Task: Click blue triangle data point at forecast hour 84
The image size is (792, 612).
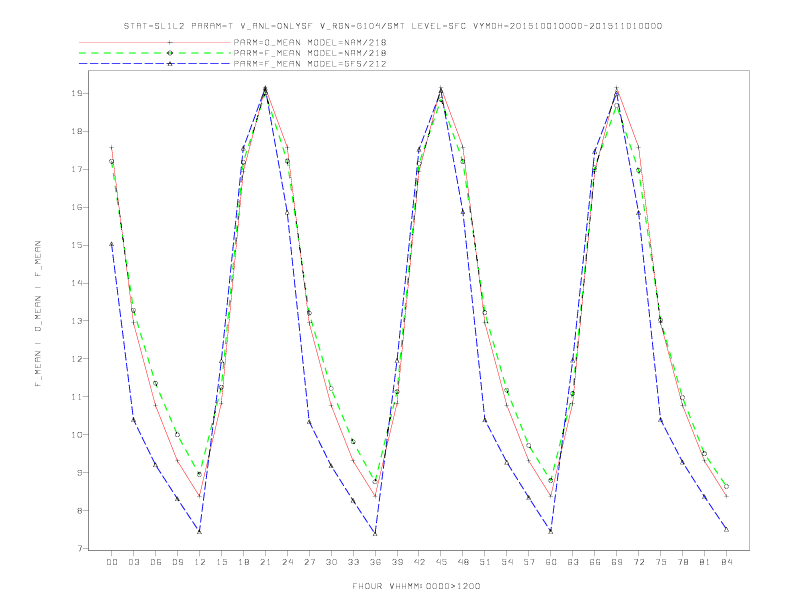Action: point(726,529)
